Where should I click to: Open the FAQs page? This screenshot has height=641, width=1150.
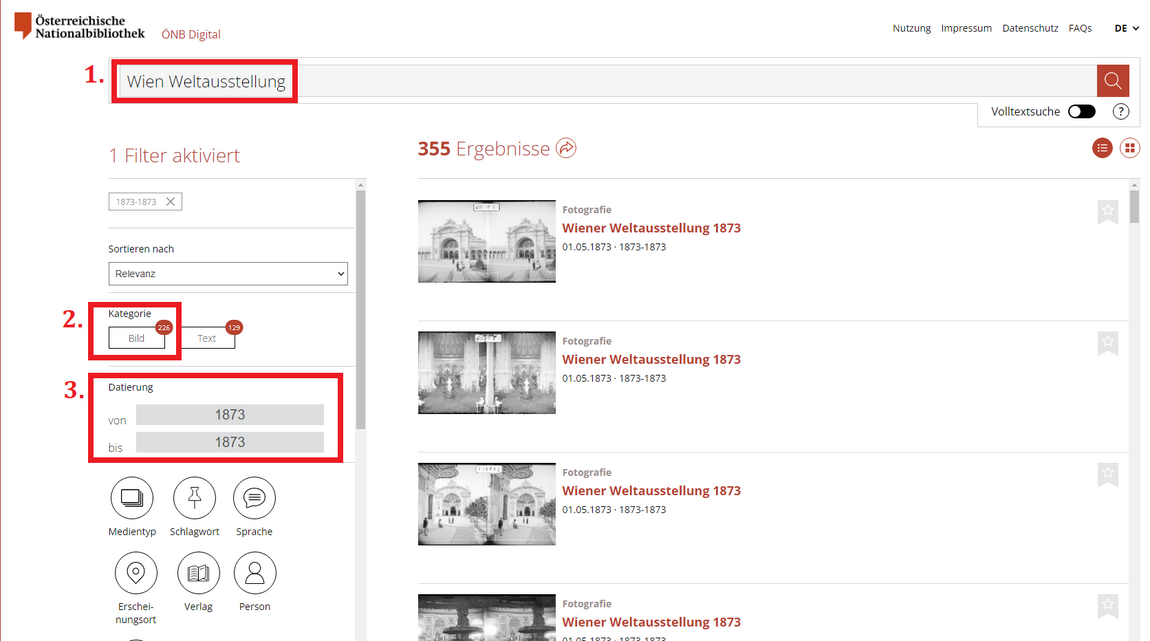1080,28
